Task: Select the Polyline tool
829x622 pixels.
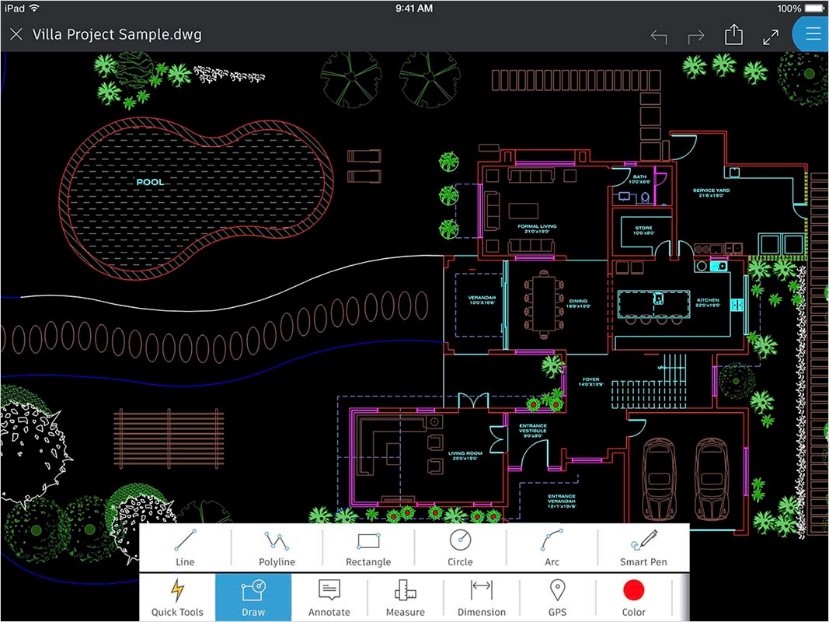Action: 276,545
